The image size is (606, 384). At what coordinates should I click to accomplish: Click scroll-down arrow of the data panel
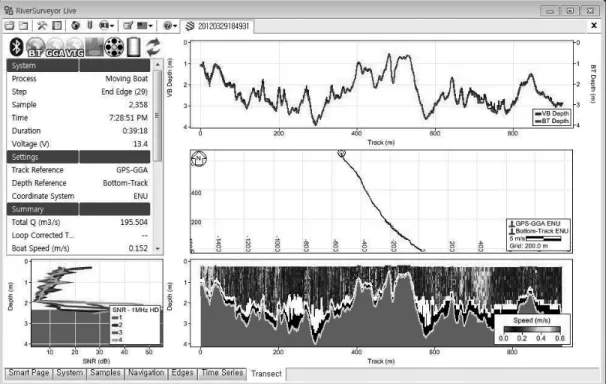pyautogui.click(x=157, y=249)
